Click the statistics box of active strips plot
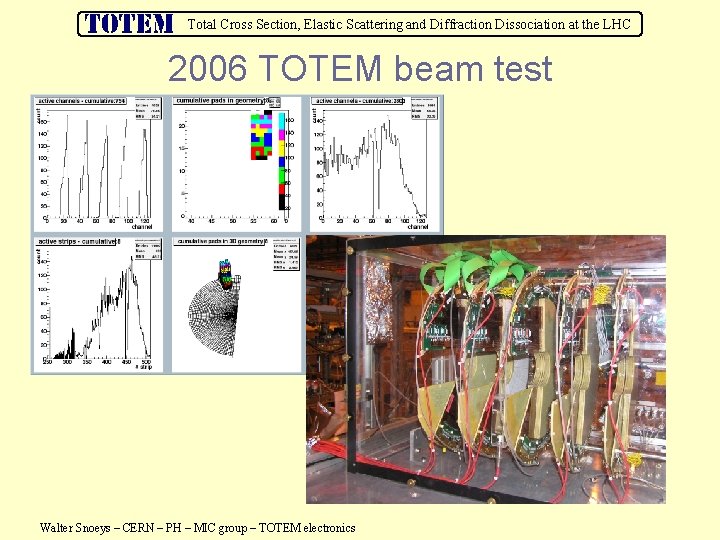This screenshot has width=720, height=540. [148, 251]
